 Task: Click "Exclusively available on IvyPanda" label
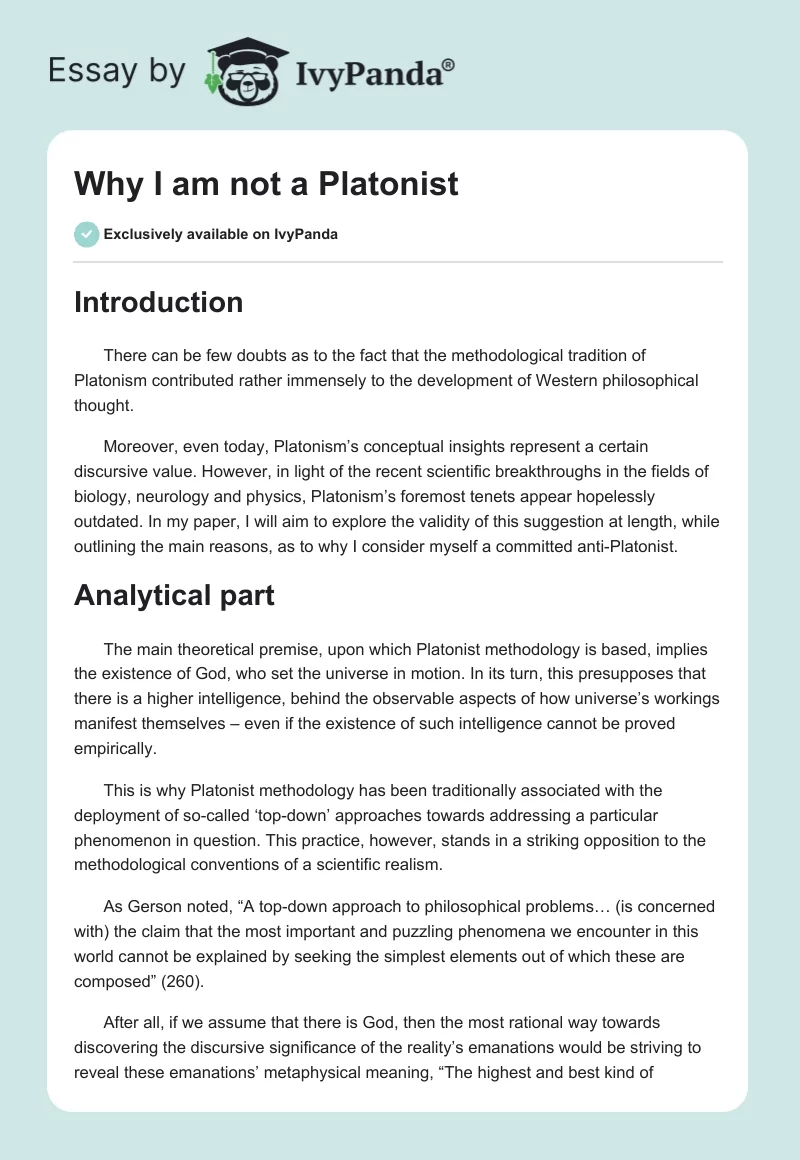pos(221,235)
